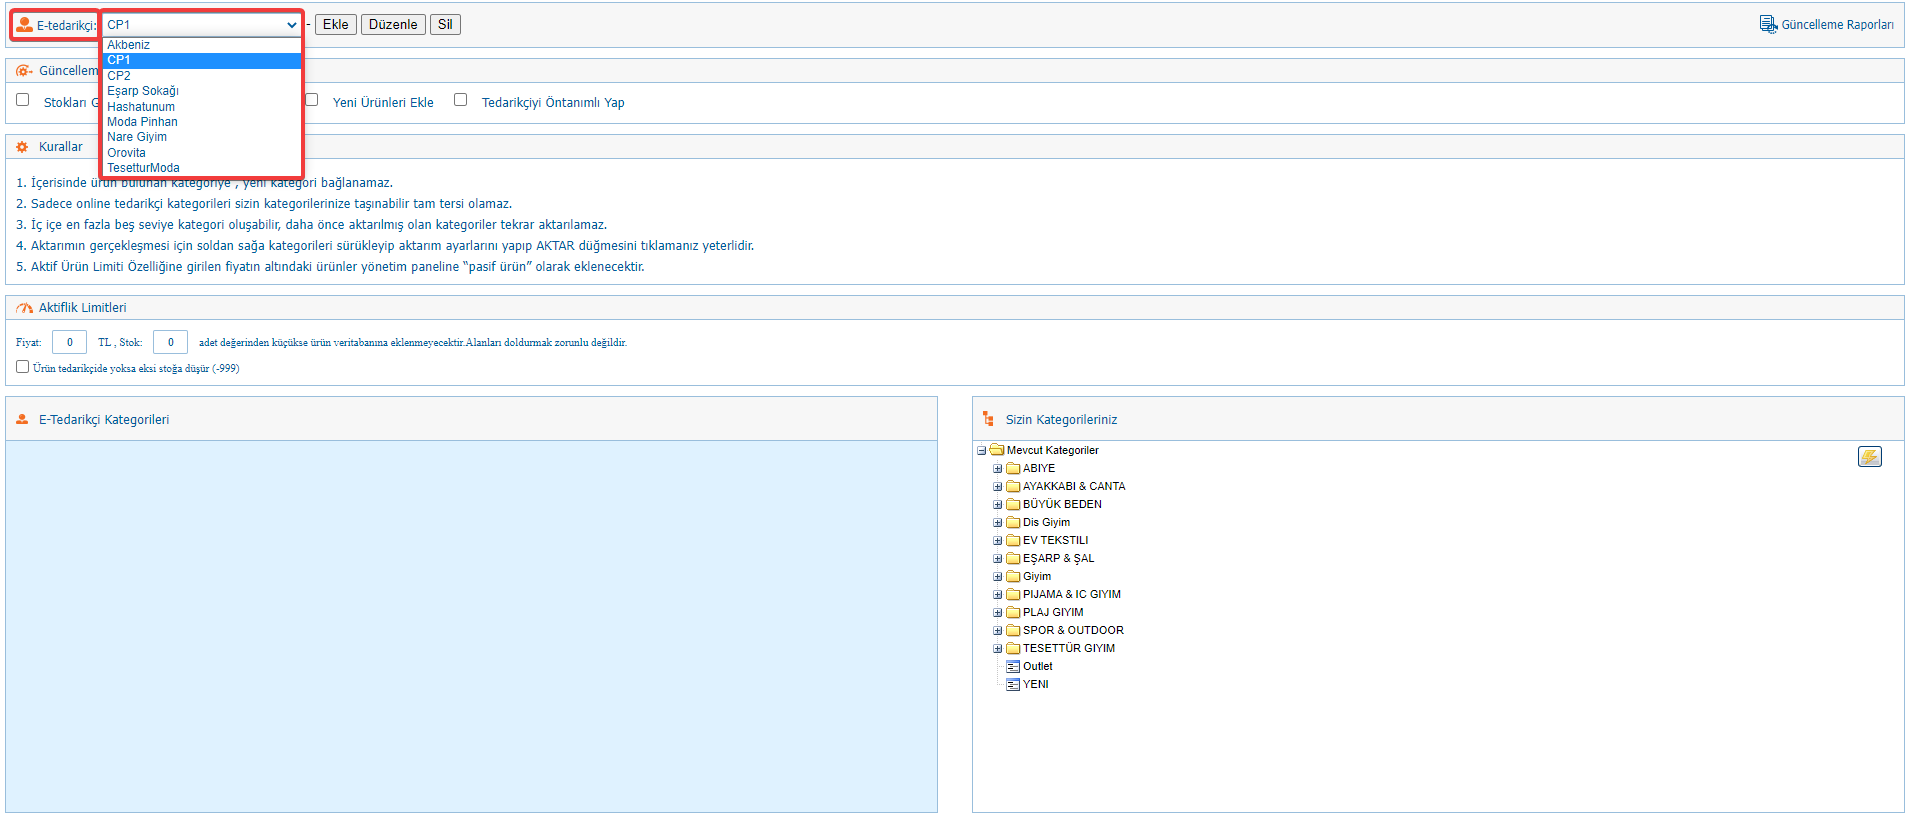Pick Nare Giyim from dropdown list
The width and height of the screenshot is (1908, 815).
coord(203,137)
